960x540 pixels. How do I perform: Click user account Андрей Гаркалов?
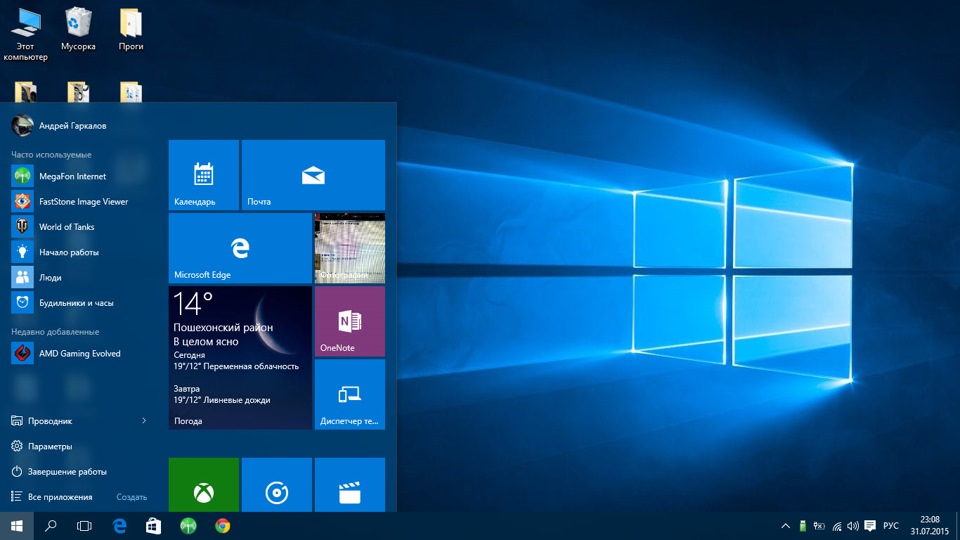tap(59, 126)
